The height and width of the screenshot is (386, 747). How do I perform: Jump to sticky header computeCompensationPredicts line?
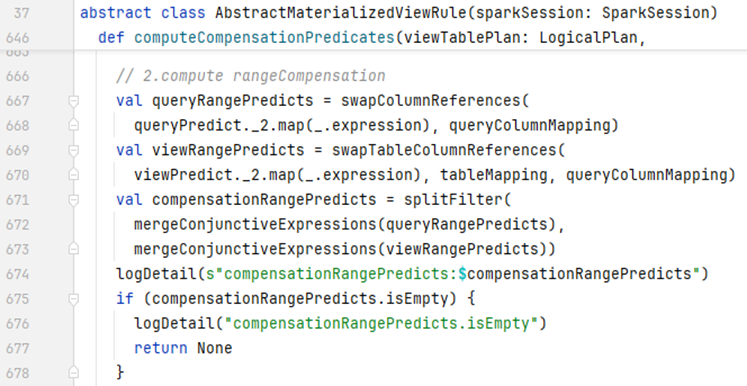point(372,37)
